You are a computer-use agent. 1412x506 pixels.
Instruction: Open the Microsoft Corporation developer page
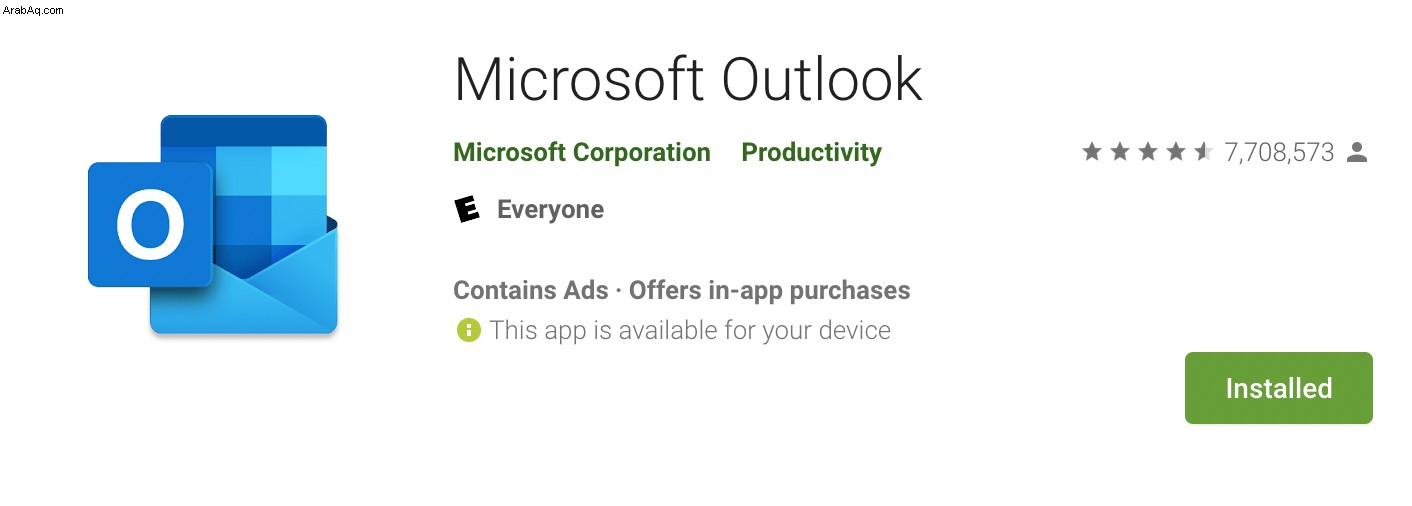click(582, 153)
